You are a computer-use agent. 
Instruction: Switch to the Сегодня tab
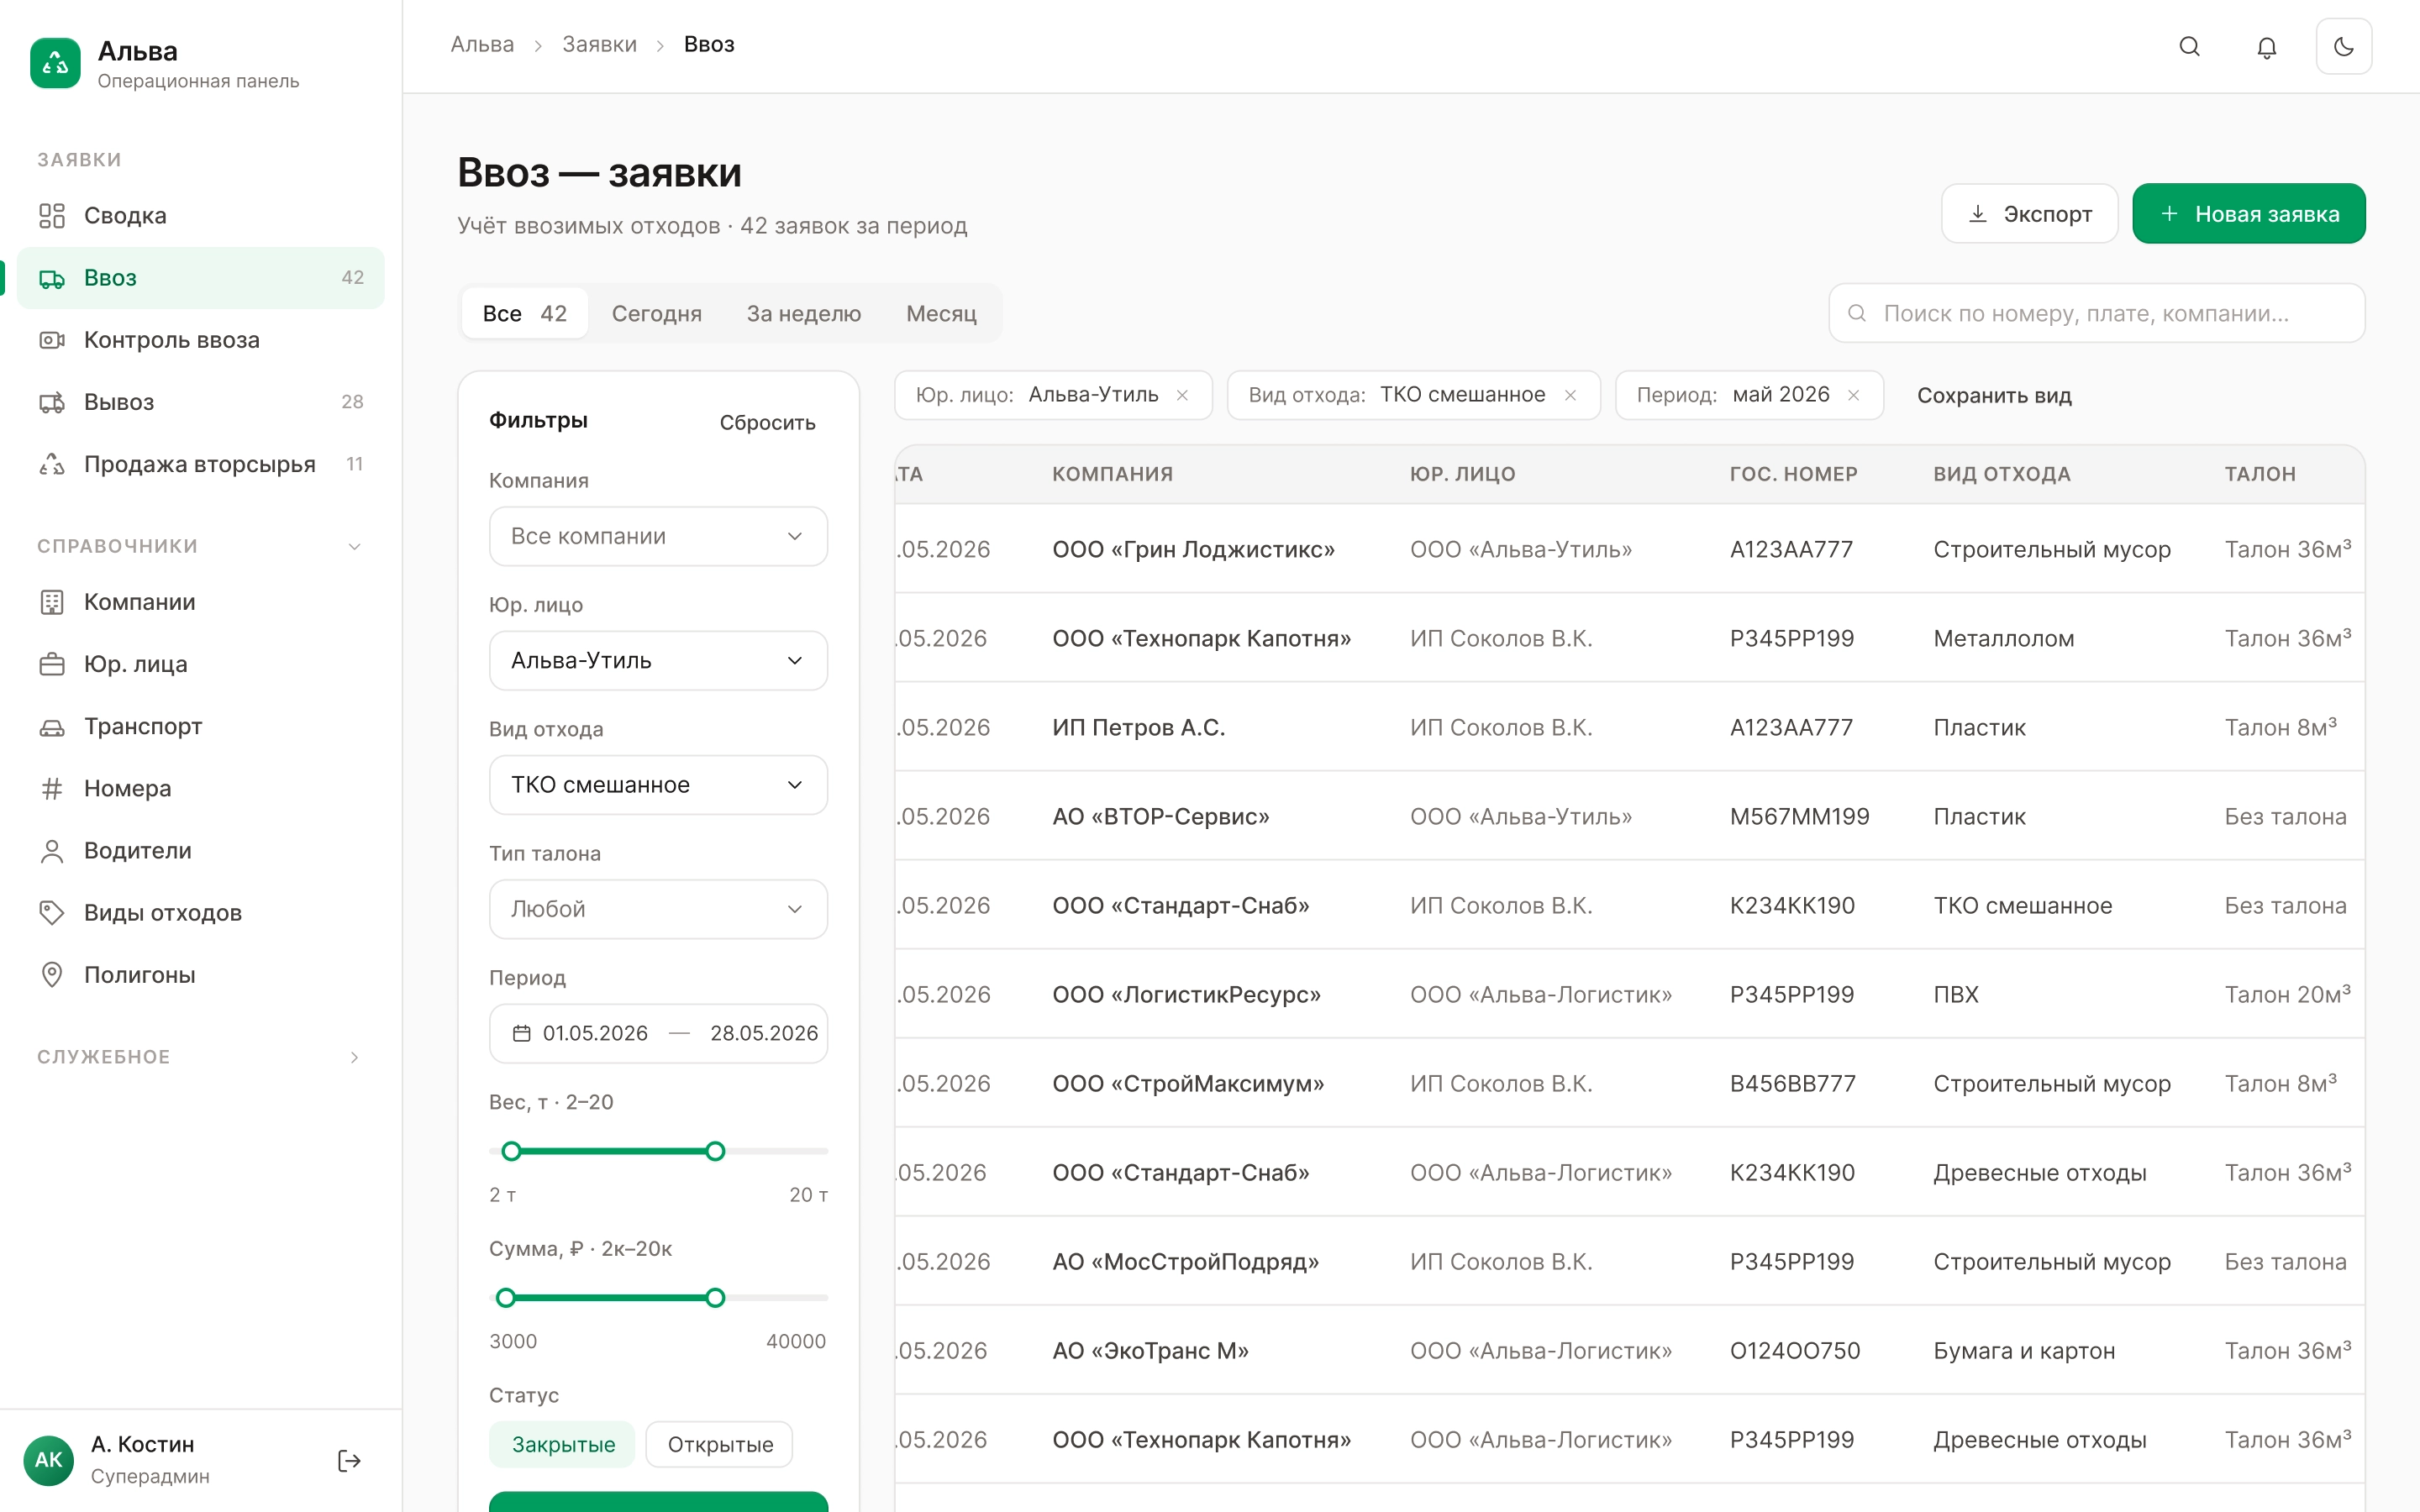pos(656,314)
